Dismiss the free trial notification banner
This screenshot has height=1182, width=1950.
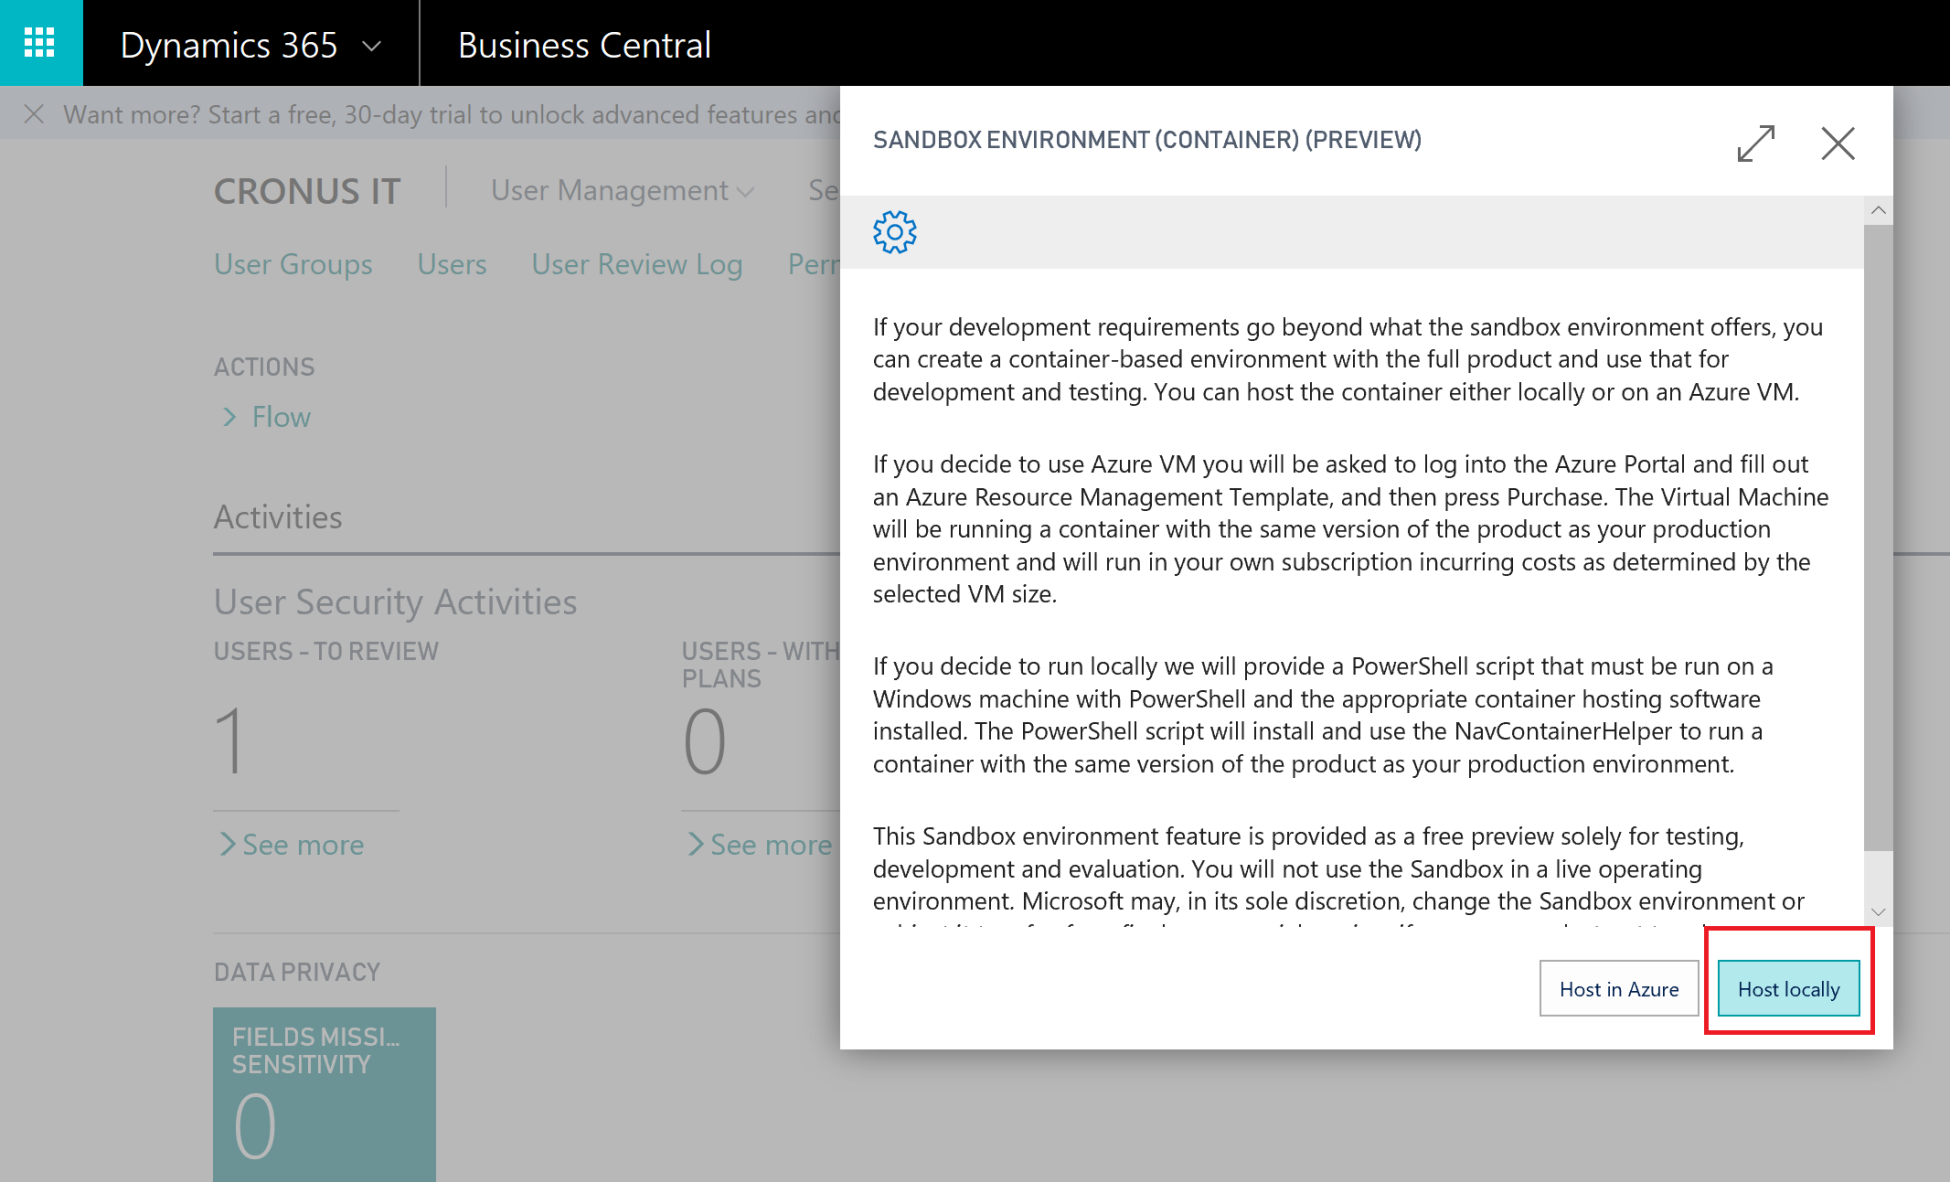34,114
